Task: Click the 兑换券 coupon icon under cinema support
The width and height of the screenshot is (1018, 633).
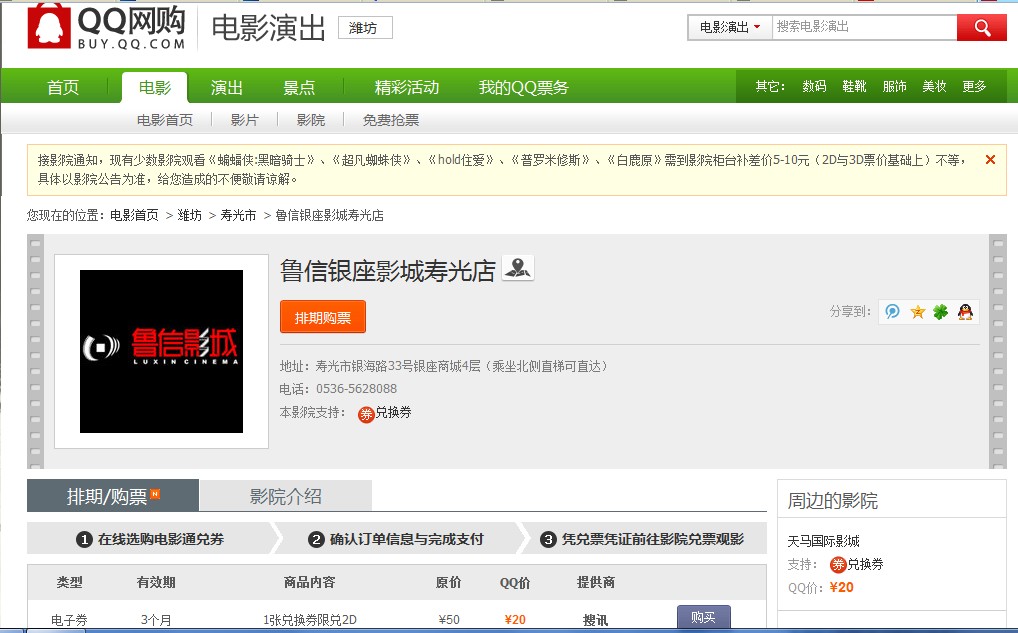Action: pos(366,414)
